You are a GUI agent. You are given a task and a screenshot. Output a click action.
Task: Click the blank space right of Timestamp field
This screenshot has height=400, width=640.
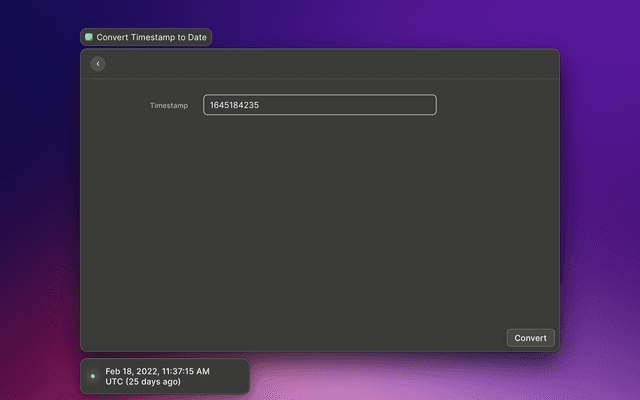(495, 105)
